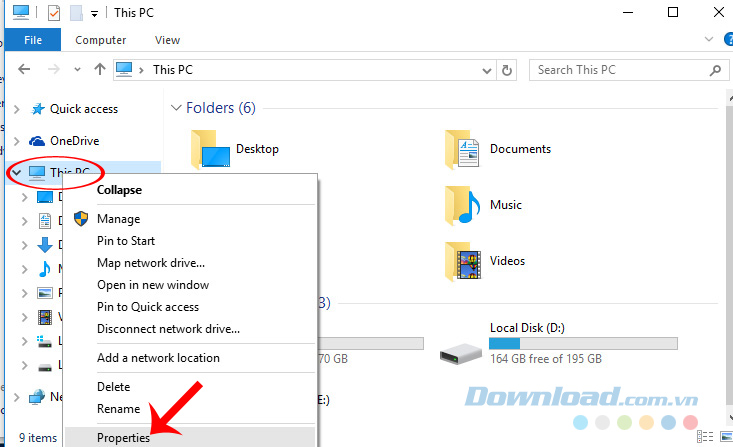Select the Music note icon in tree

point(45,269)
